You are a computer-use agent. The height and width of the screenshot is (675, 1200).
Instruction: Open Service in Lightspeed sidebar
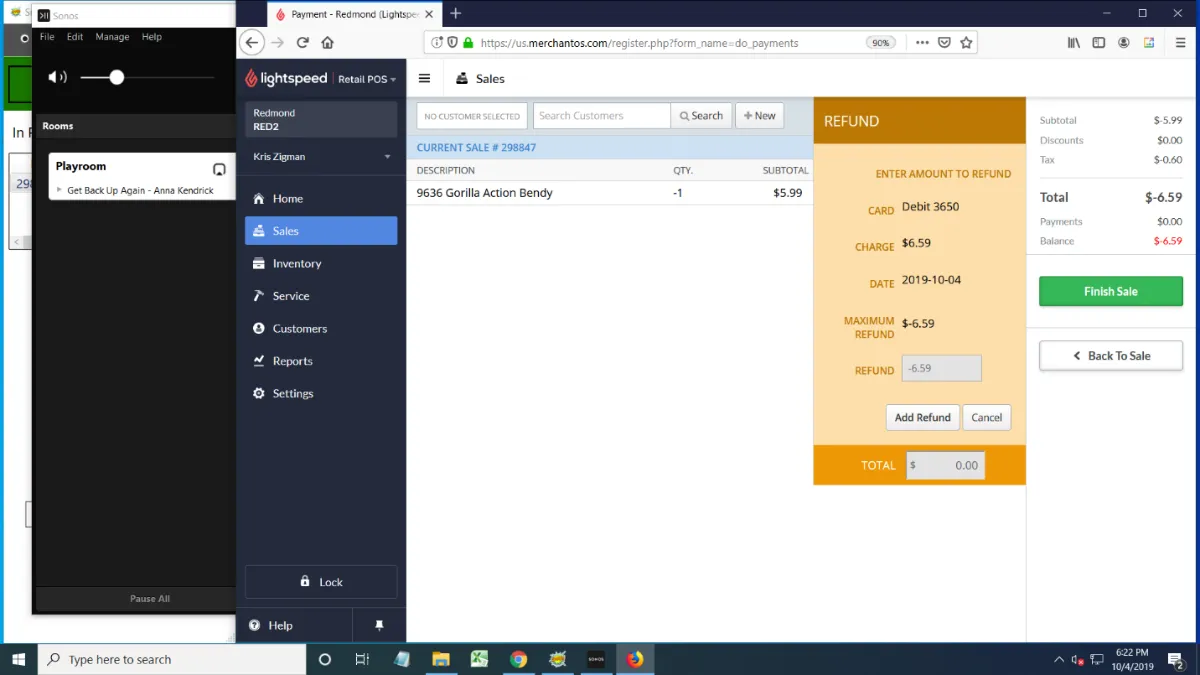(x=321, y=296)
